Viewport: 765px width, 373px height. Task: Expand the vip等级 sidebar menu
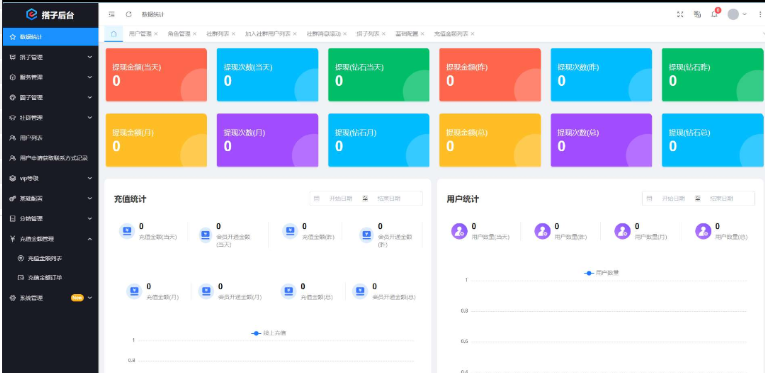[50, 178]
